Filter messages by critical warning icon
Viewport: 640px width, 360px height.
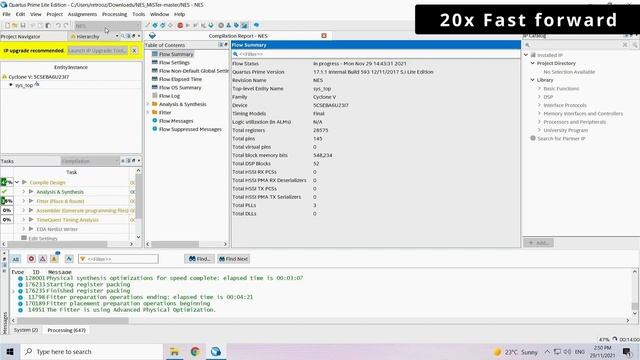click(x=42, y=259)
